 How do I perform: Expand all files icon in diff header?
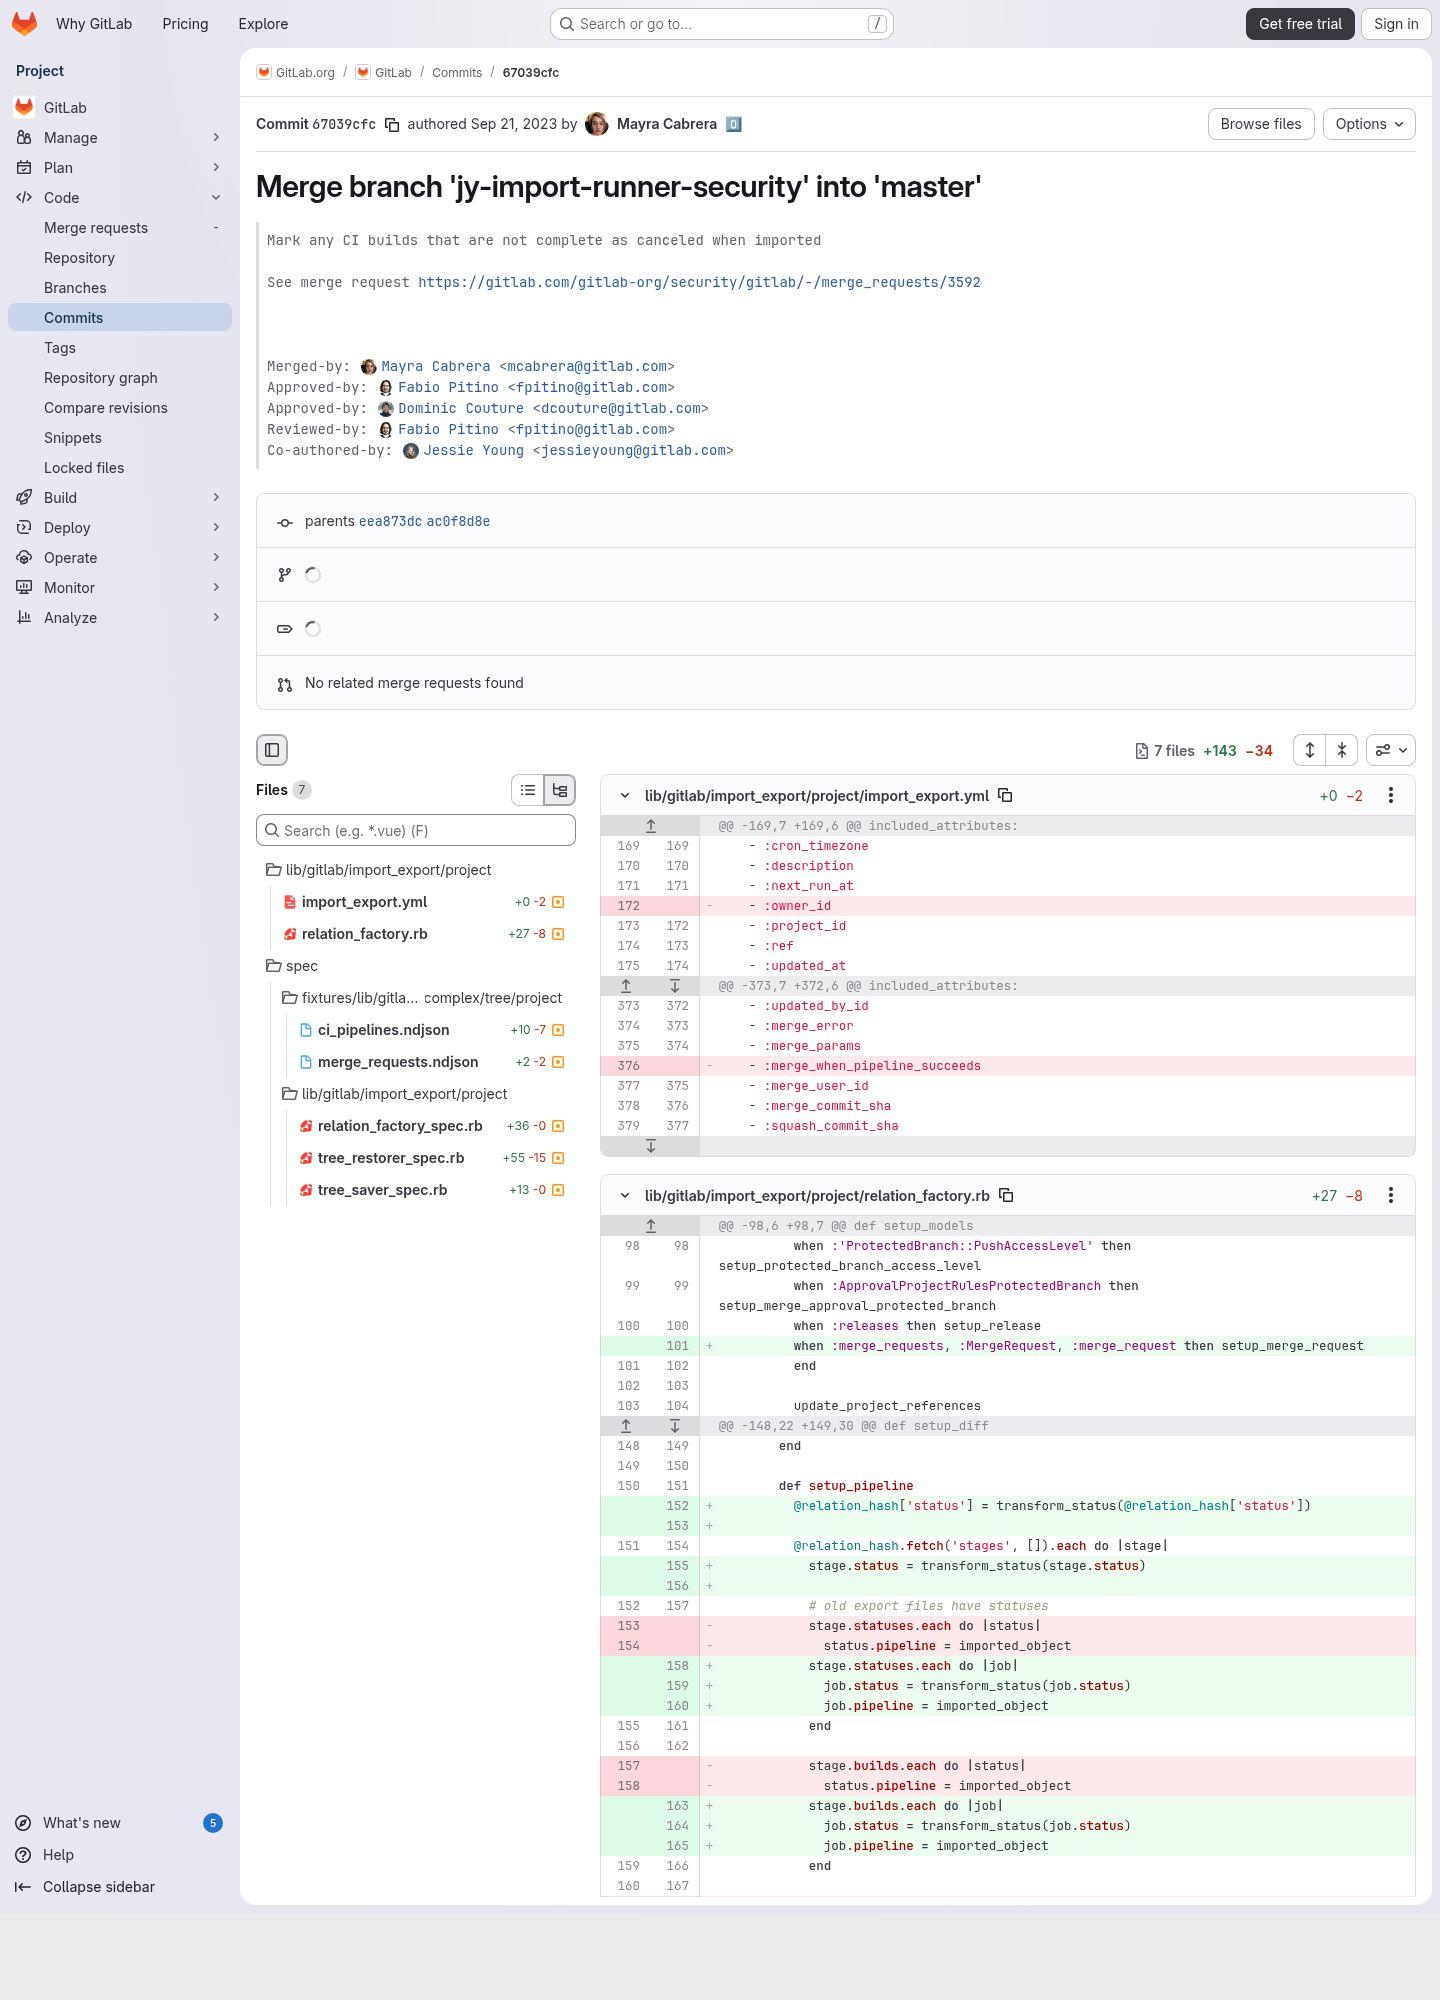tap(1310, 750)
